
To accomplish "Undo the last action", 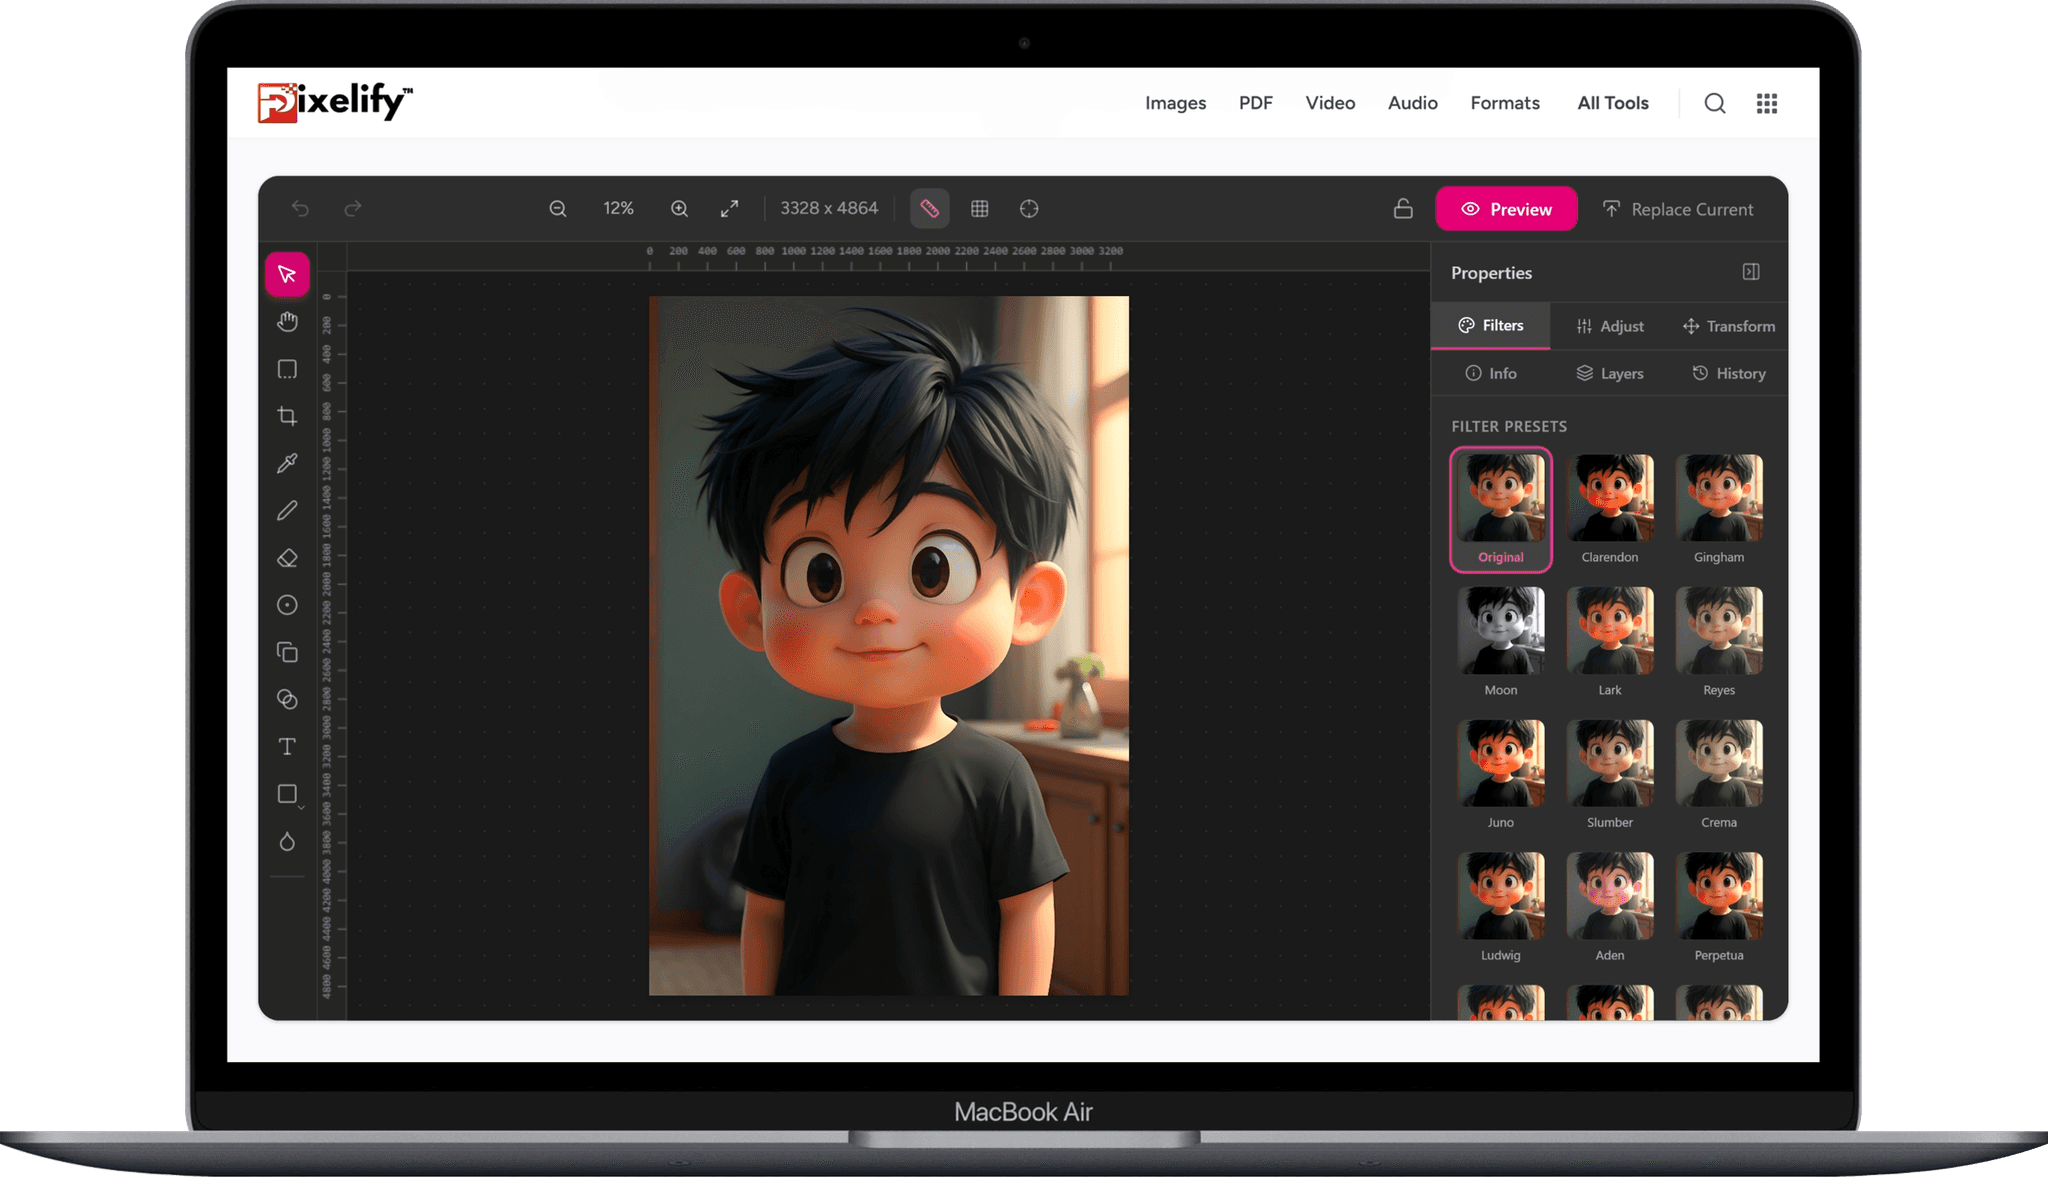I will (299, 208).
